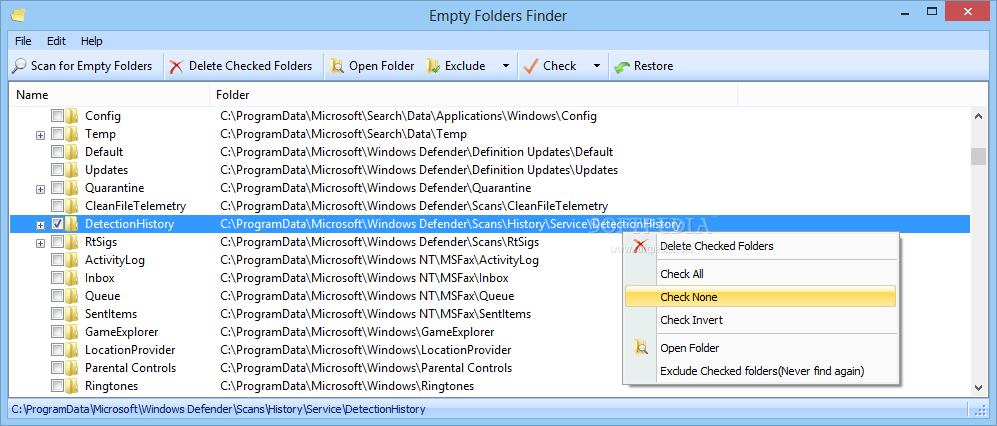The height and width of the screenshot is (426, 997).
Task: Choose Check None in context menu
Action: tap(760, 297)
